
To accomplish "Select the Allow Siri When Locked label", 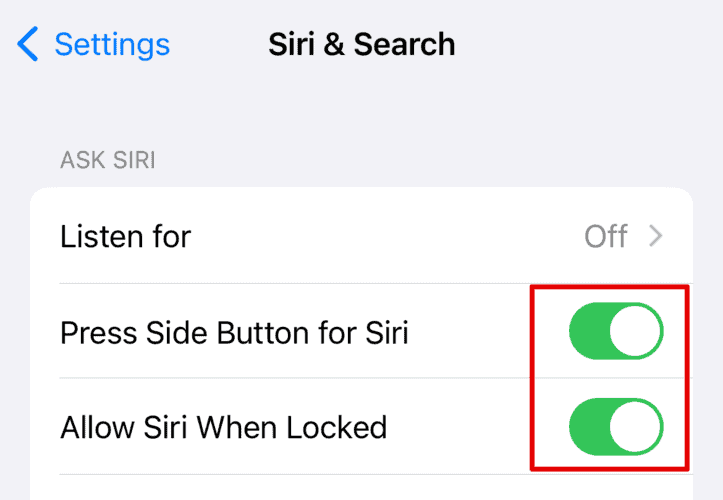I will pos(223,428).
